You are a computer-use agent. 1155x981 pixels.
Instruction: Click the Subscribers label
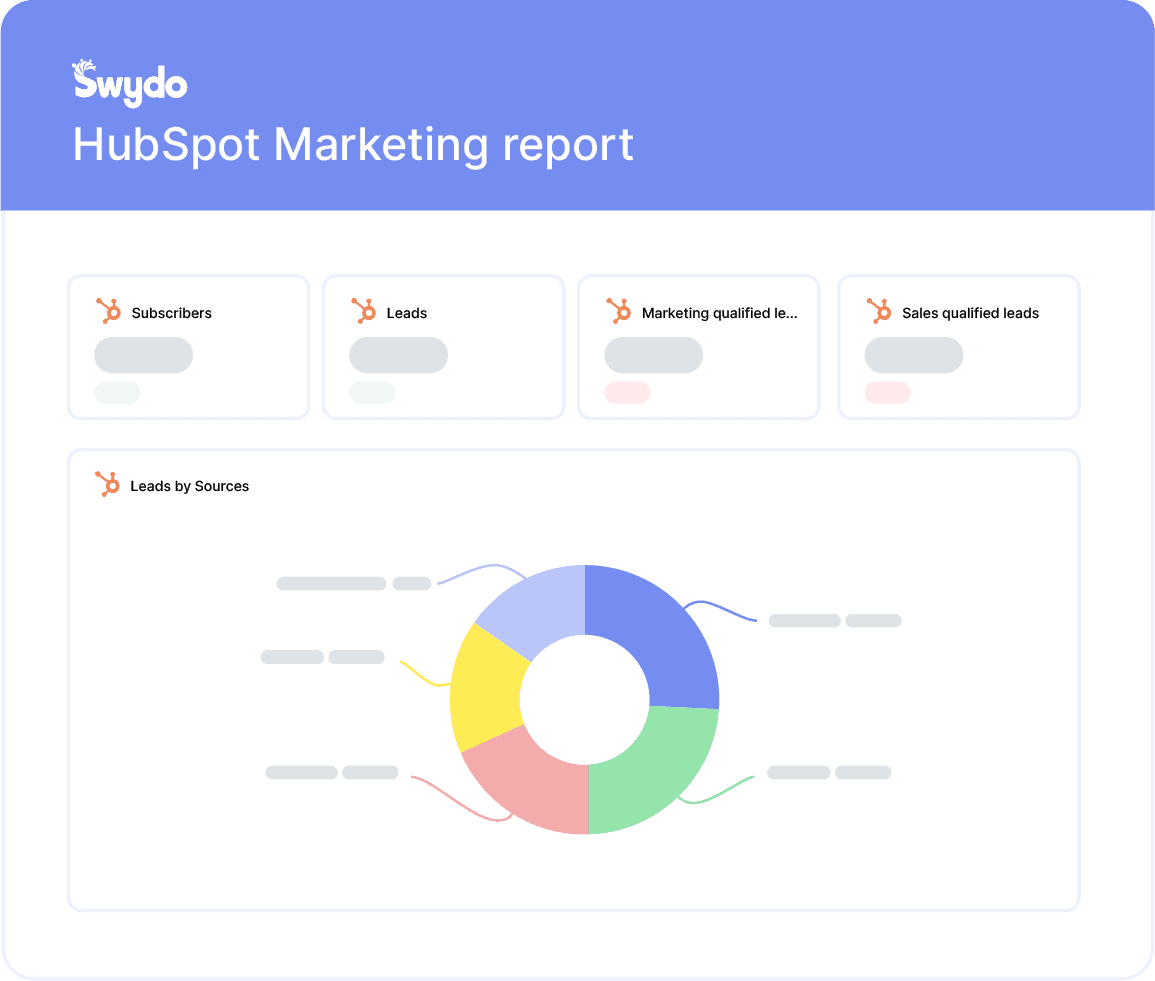pos(172,313)
